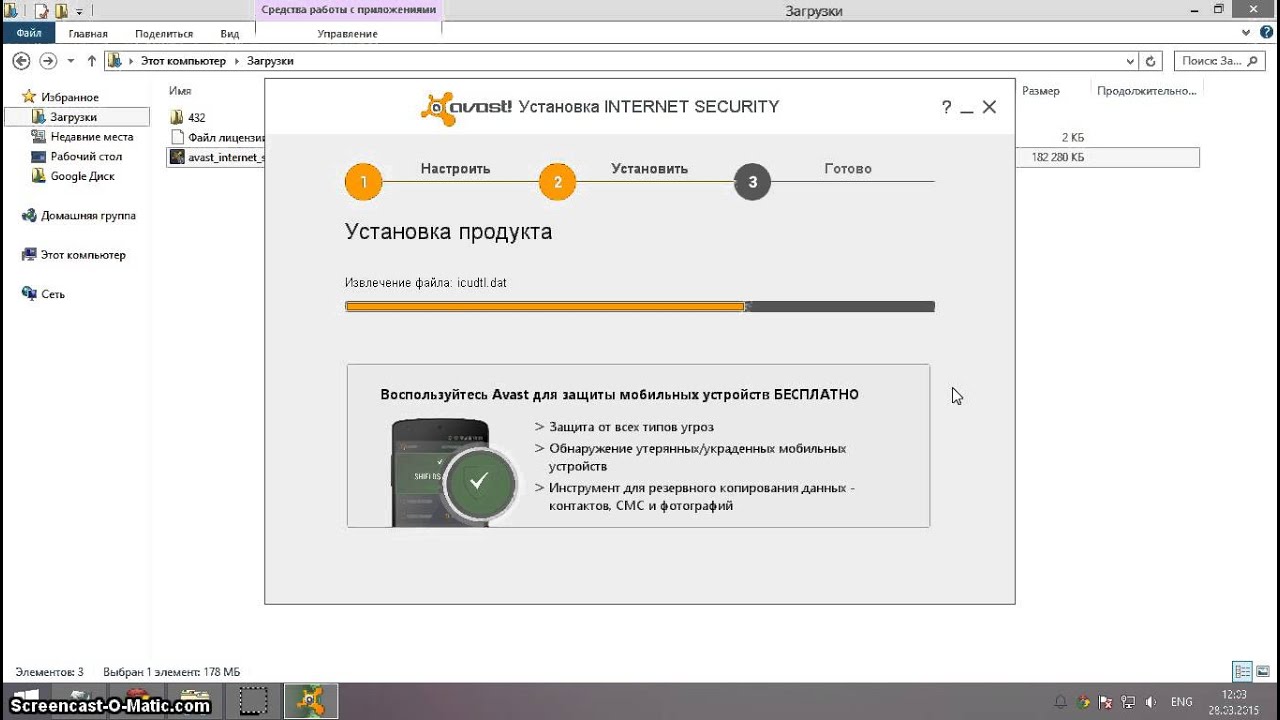Click the Avast mobile protection promo banner

638,445
